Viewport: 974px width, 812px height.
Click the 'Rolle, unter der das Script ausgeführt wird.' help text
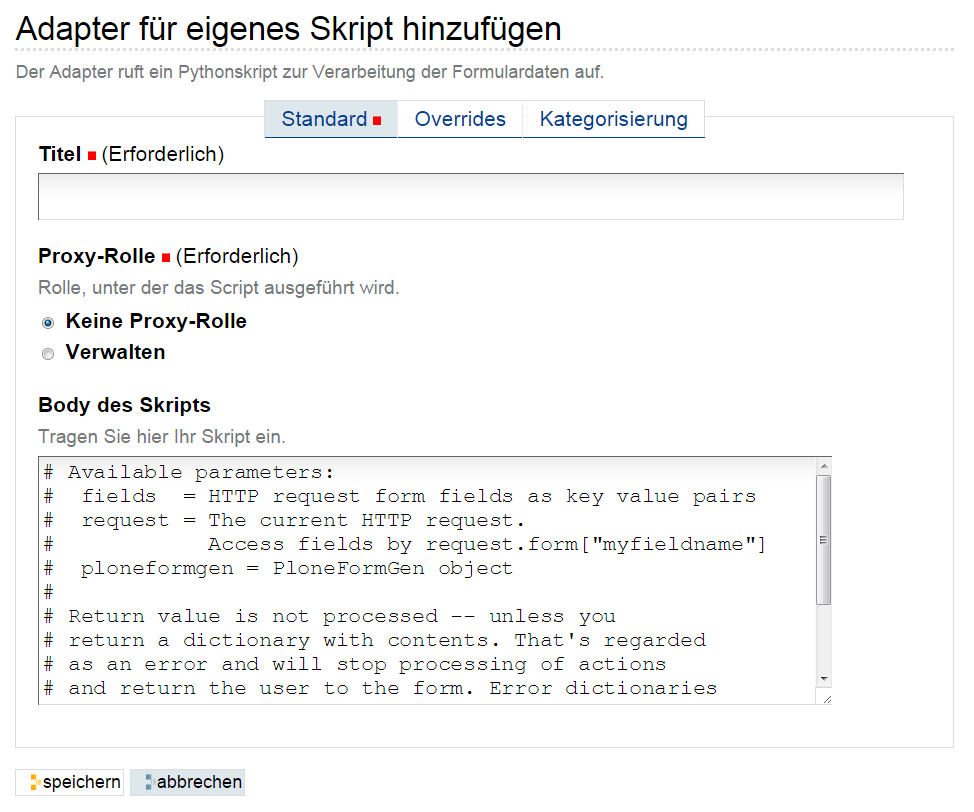click(x=219, y=288)
